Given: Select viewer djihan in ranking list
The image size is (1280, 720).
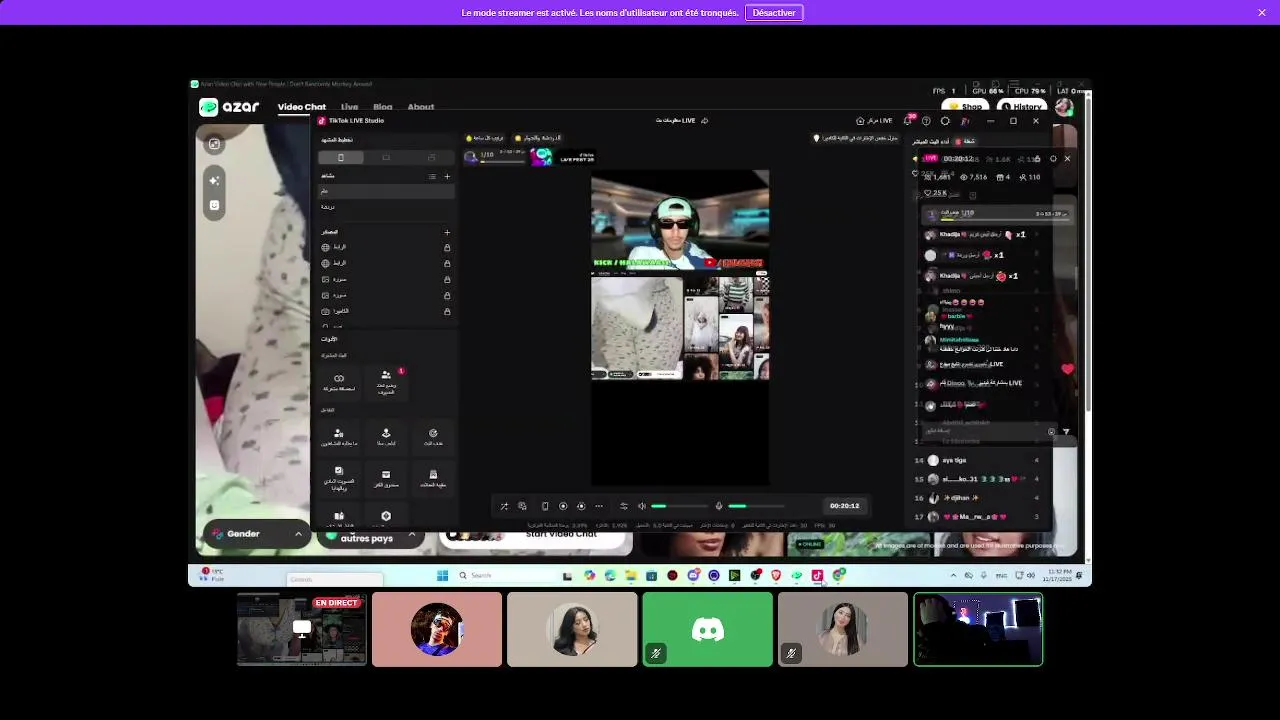Looking at the screenshot, I should (x=977, y=498).
